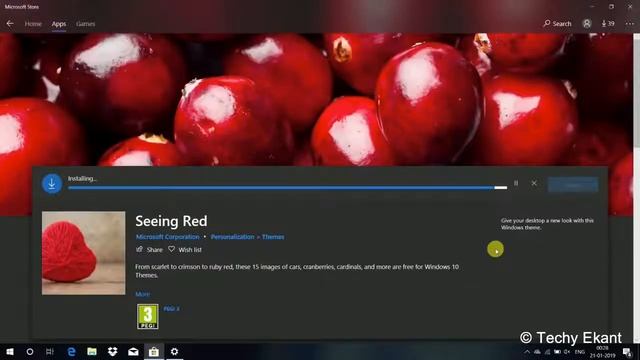Open the Seeing Red thumbnail image
The width and height of the screenshot is (640, 360).
(x=84, y=253)
